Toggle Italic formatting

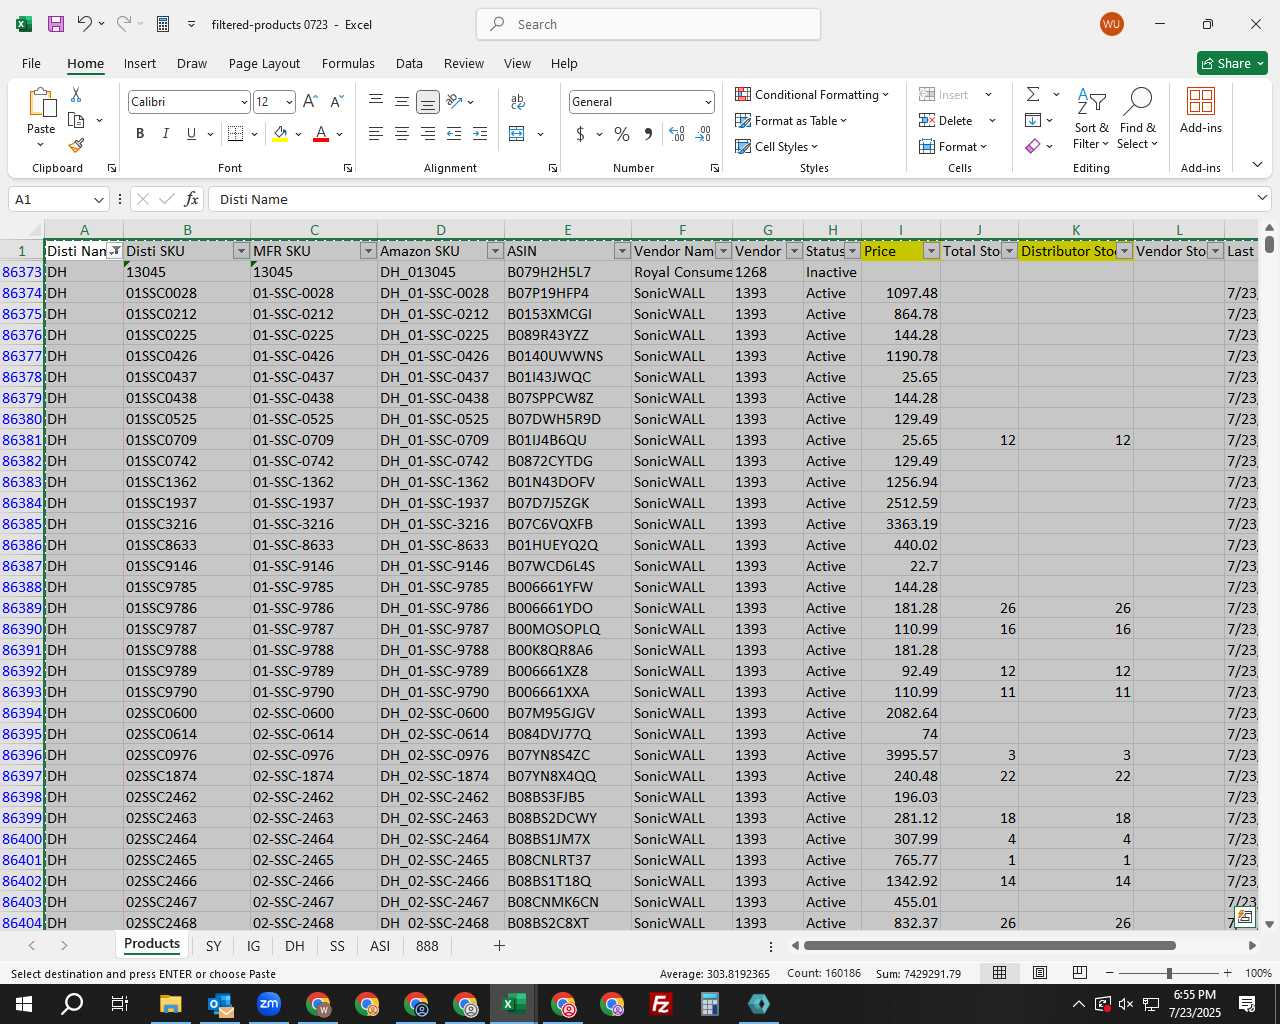(165, 134)
